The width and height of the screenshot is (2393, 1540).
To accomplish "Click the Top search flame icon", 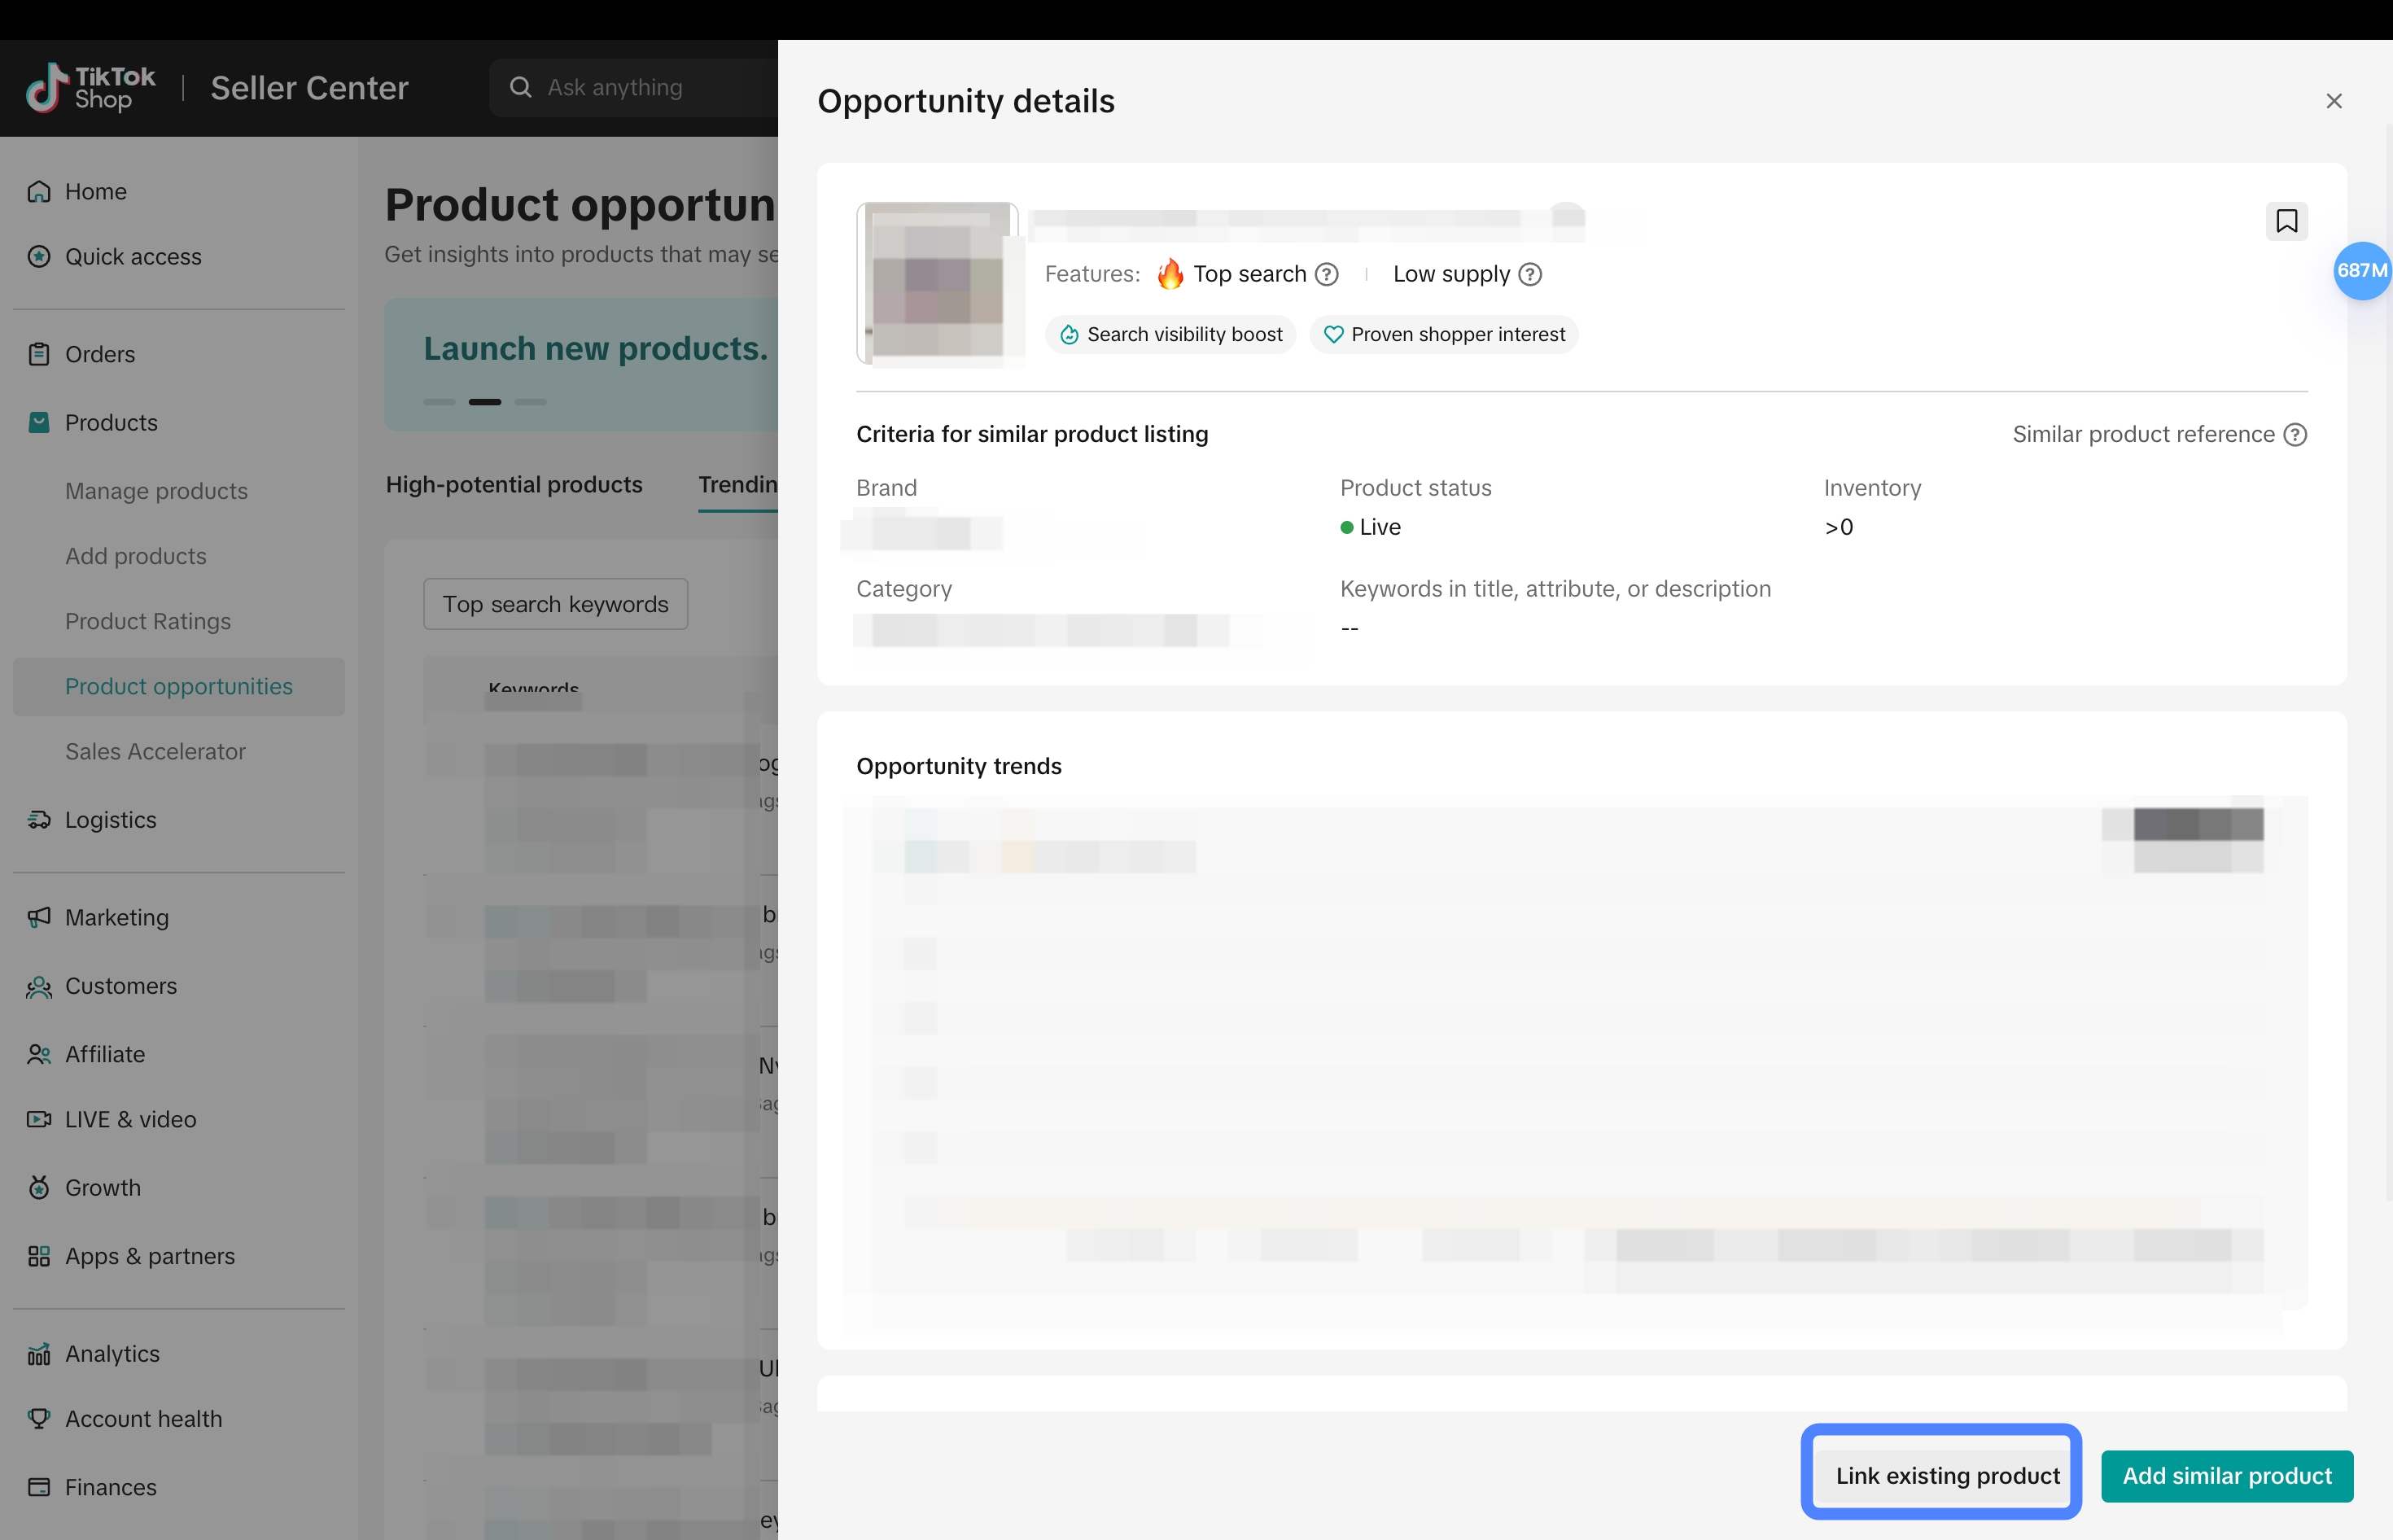I will pyautogui.click(x=1170, y=273).
